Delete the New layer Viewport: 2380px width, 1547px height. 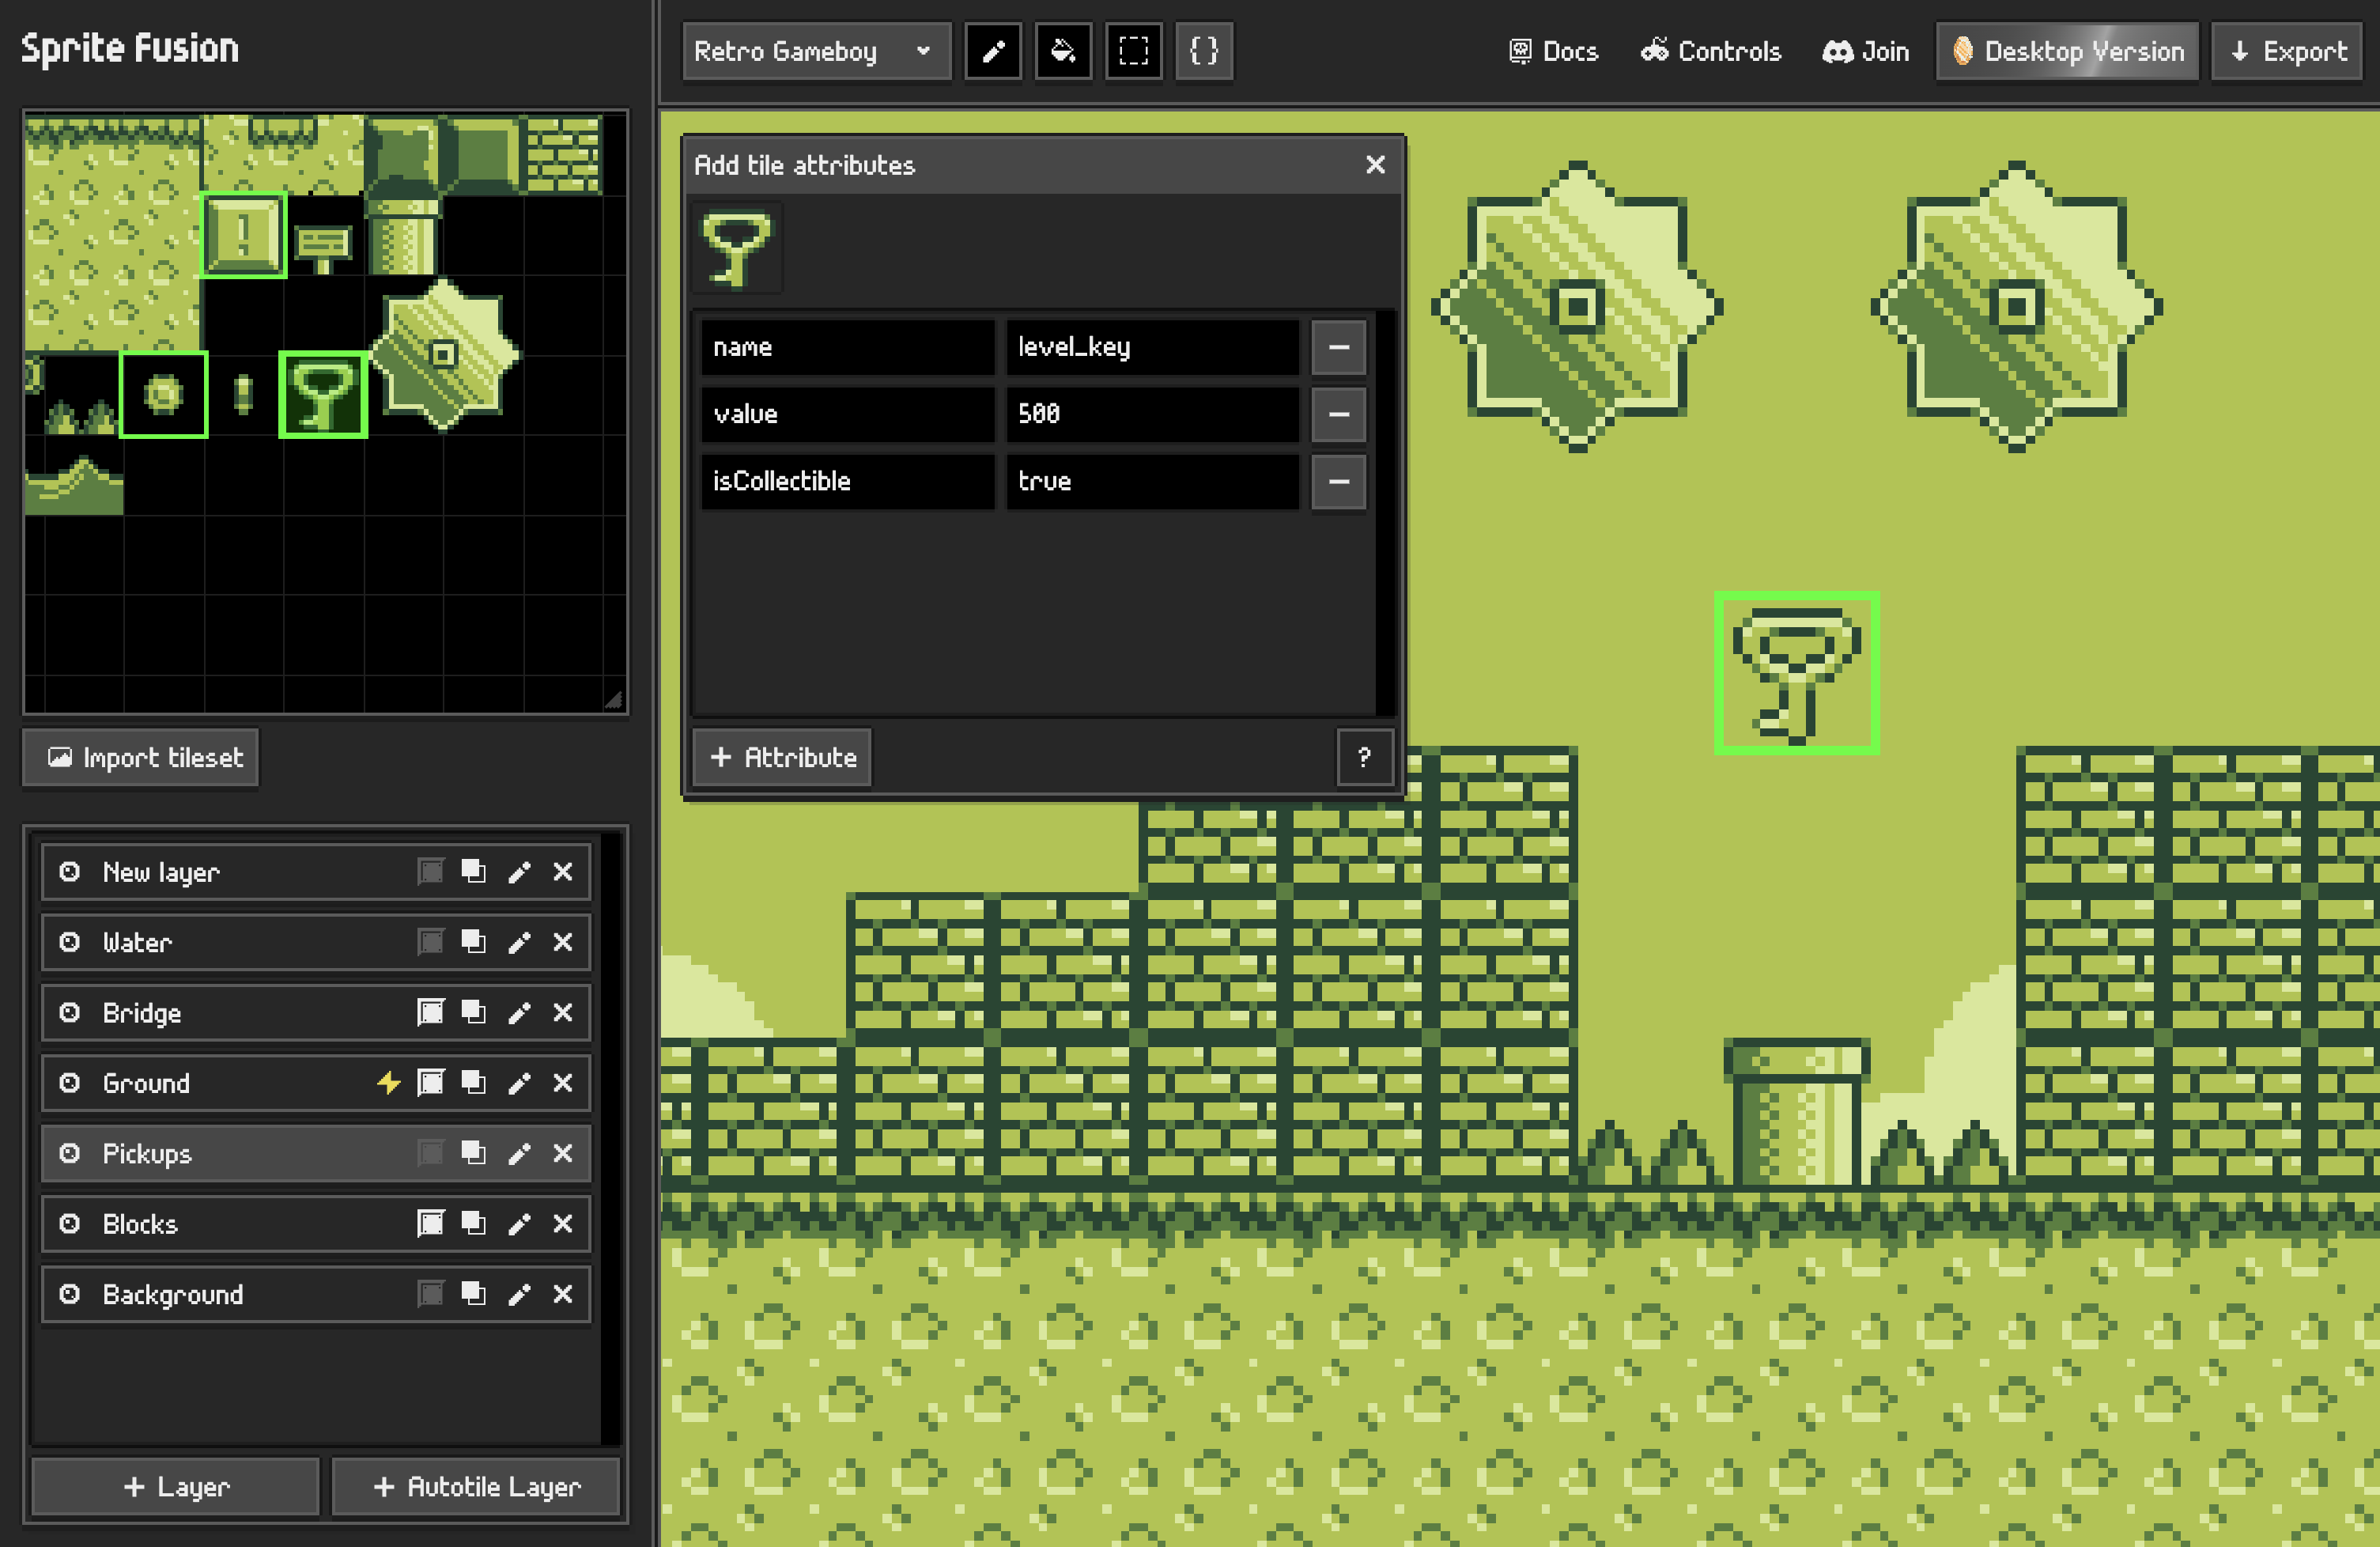563,872
